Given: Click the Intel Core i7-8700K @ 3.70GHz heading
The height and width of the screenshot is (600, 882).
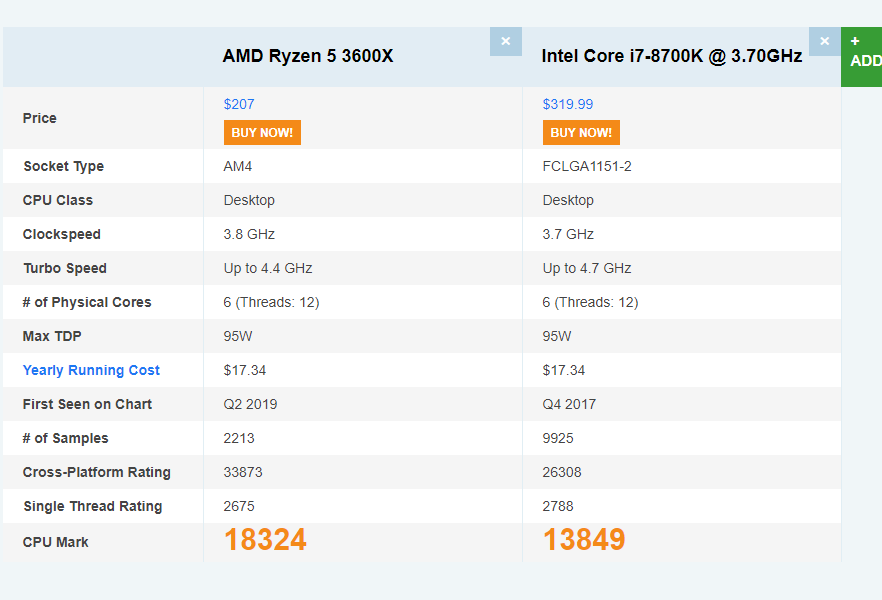Looking at the screenshot, I should (672, 56).
